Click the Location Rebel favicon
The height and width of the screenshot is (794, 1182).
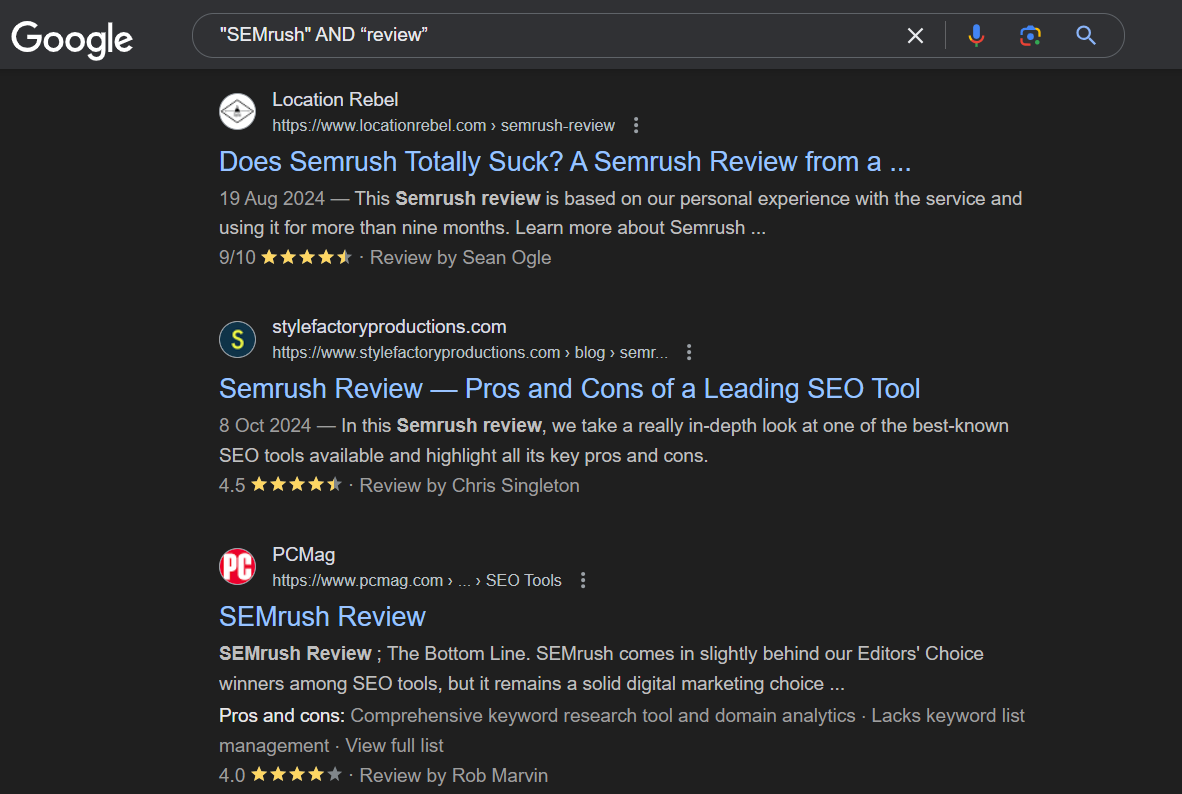pyautogui.click(x=237, y=112)
